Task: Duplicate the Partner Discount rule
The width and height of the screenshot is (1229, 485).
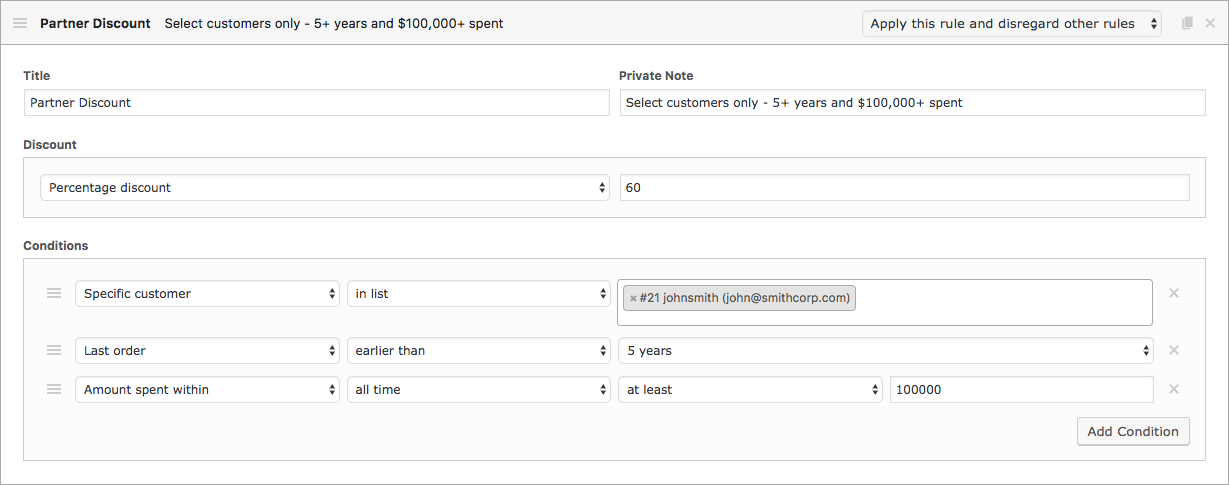Action: (1187, 23)
